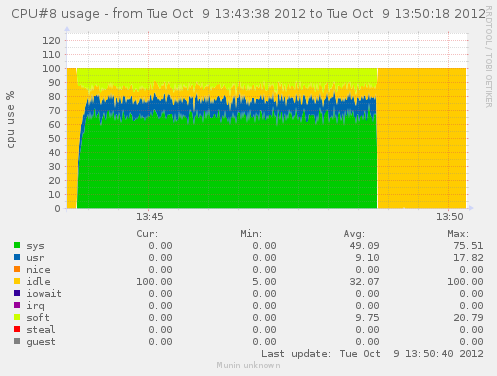The image size is (497, 376).
Task: Click the idle Cur value 100.00
Action: pyautogui.click(x=154, y=282)
